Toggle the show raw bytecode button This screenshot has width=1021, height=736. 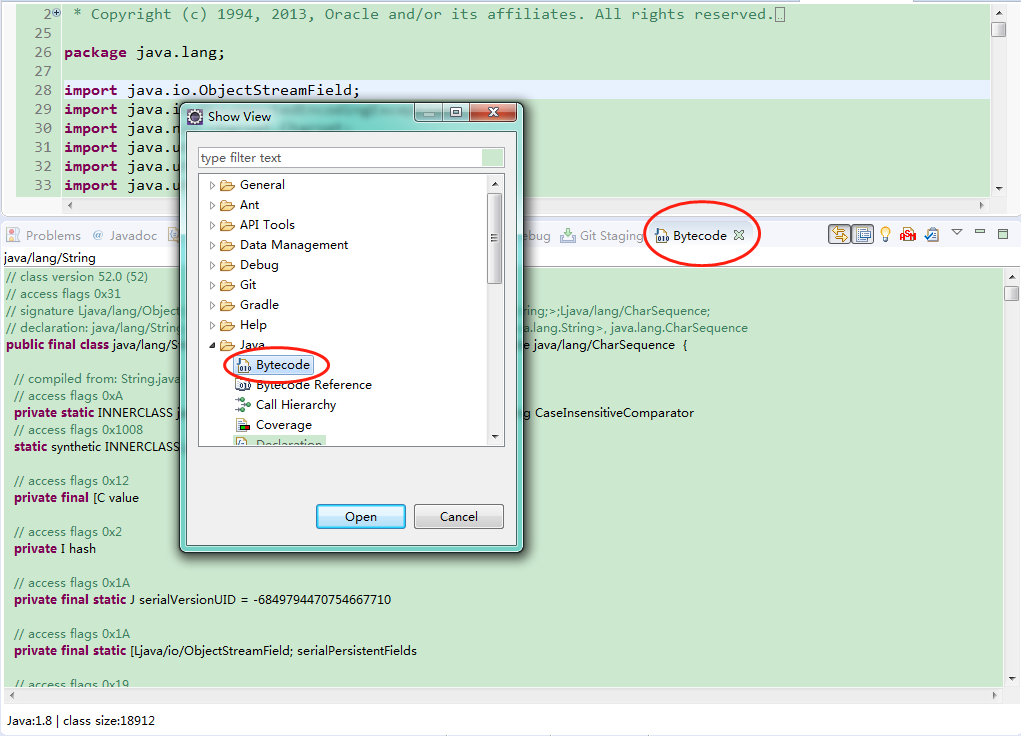(x=862, y=234)
